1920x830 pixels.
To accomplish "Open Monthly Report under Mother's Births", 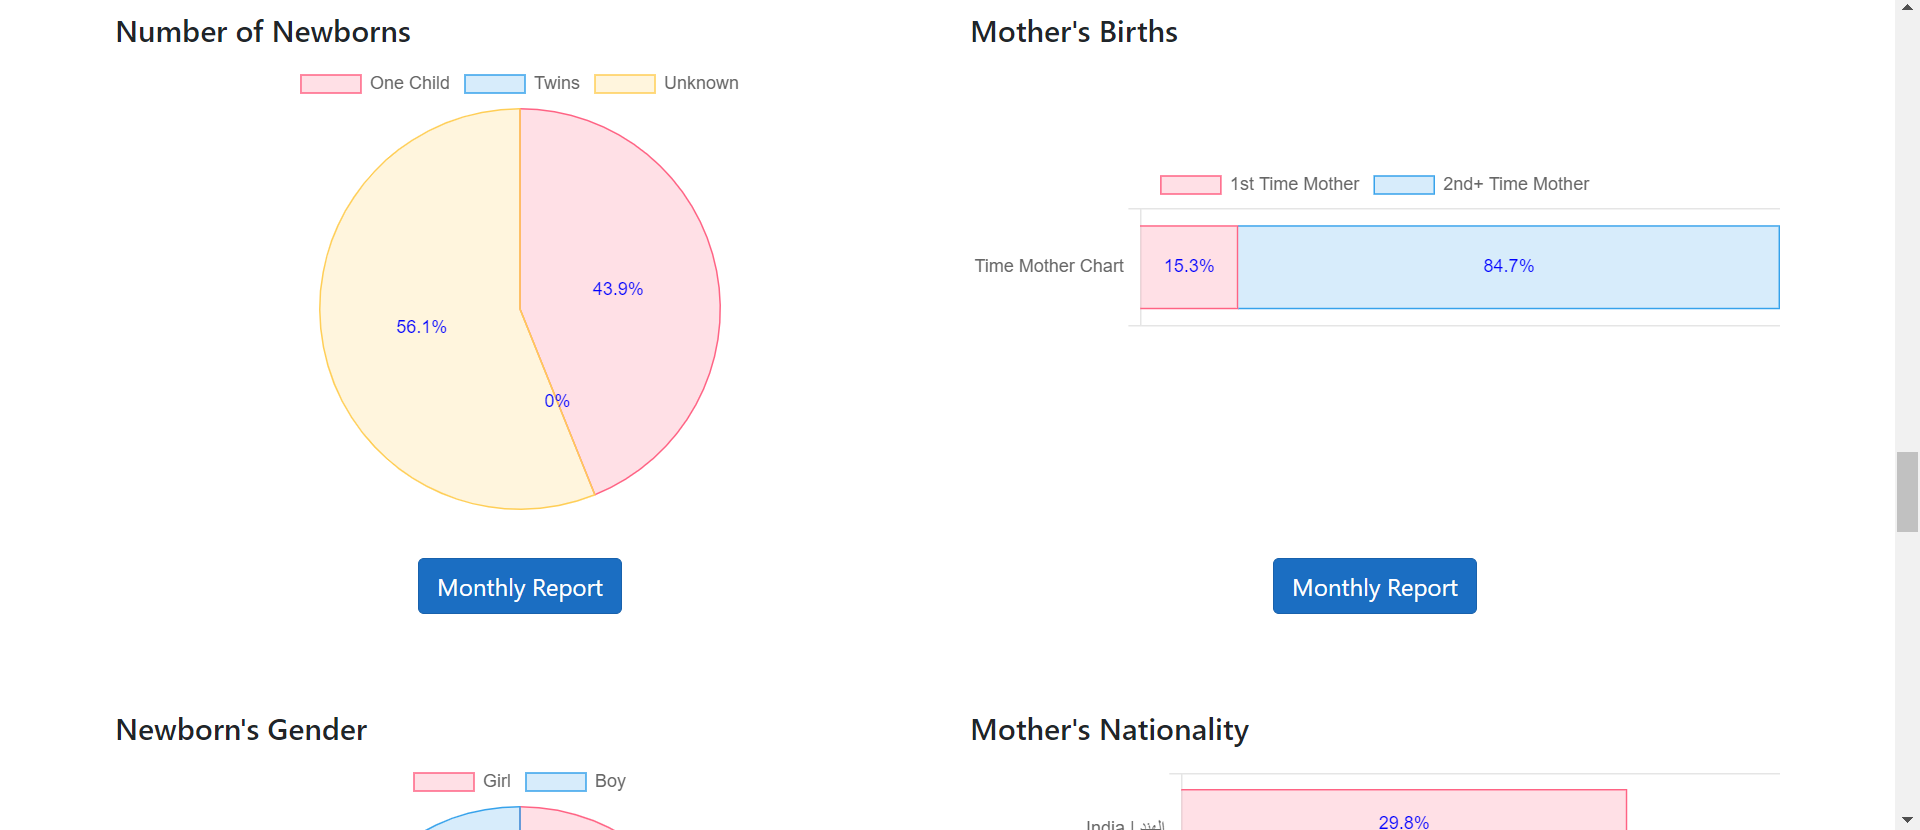I will pos(1374,587).
